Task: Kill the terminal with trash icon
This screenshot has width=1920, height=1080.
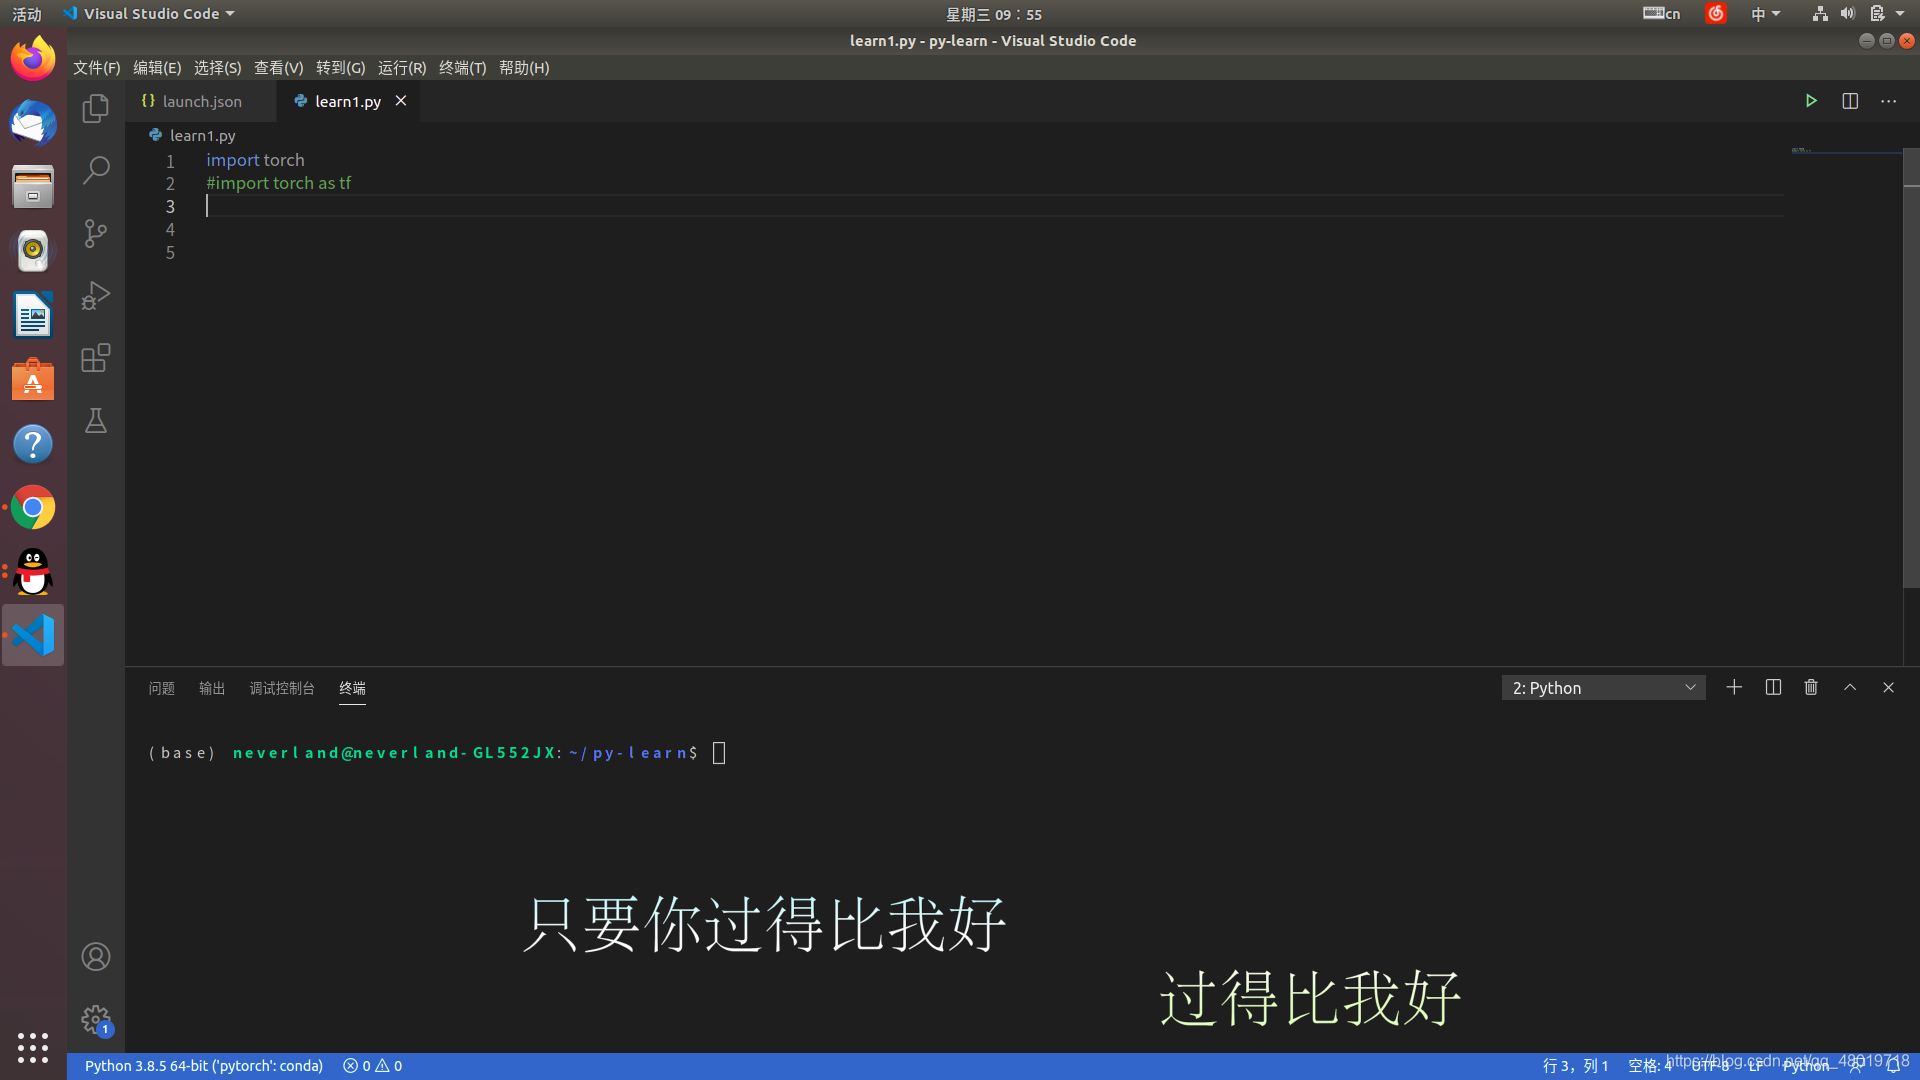Action: [x=1811, y=687]
